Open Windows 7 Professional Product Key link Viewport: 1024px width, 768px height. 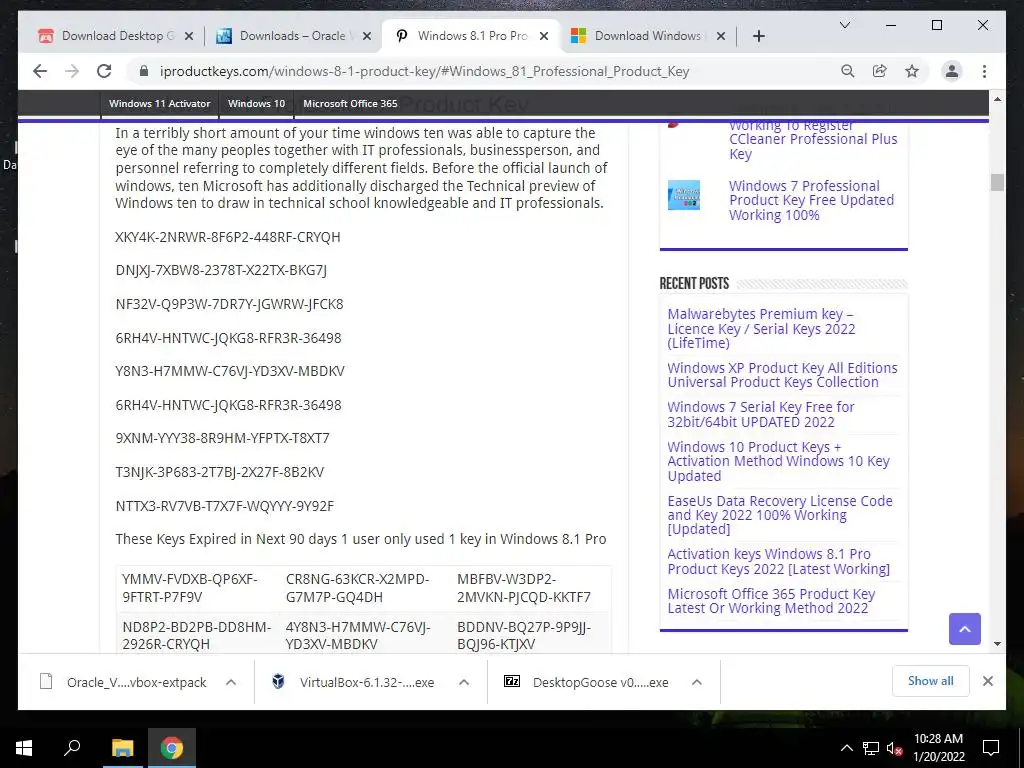click(x=811, y=200)
